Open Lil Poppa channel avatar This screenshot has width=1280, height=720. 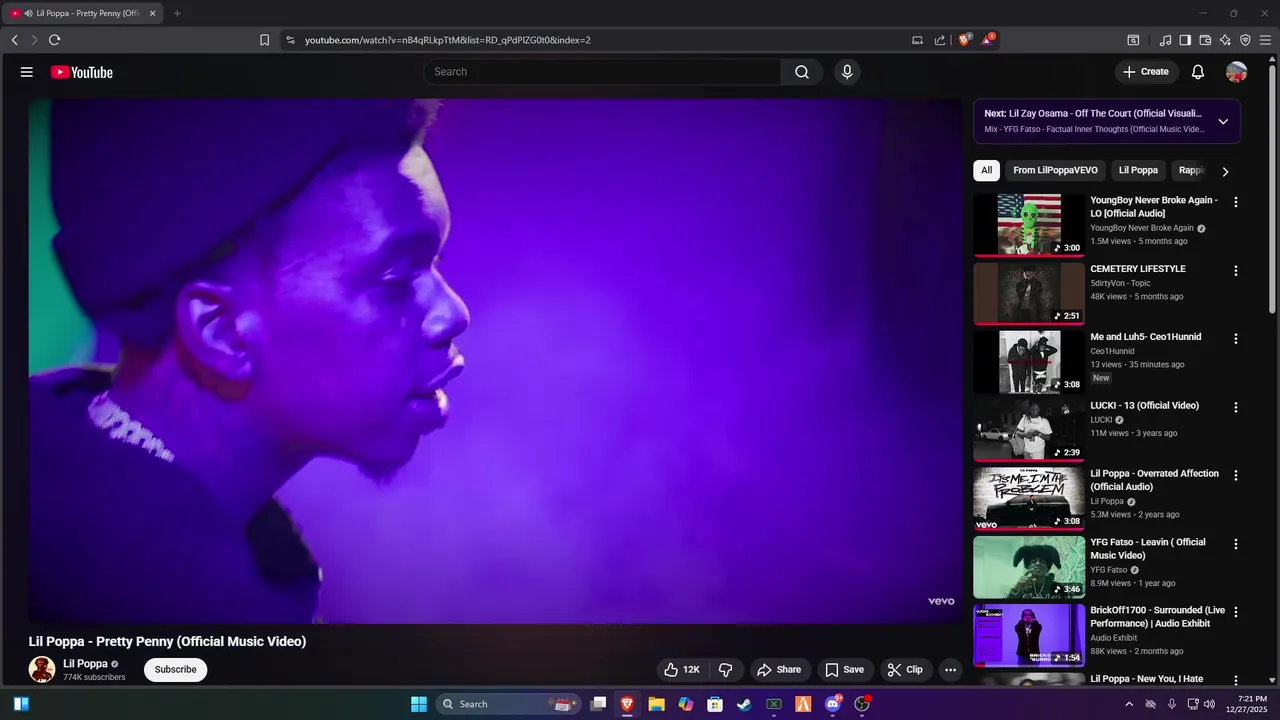coord(42,670)
